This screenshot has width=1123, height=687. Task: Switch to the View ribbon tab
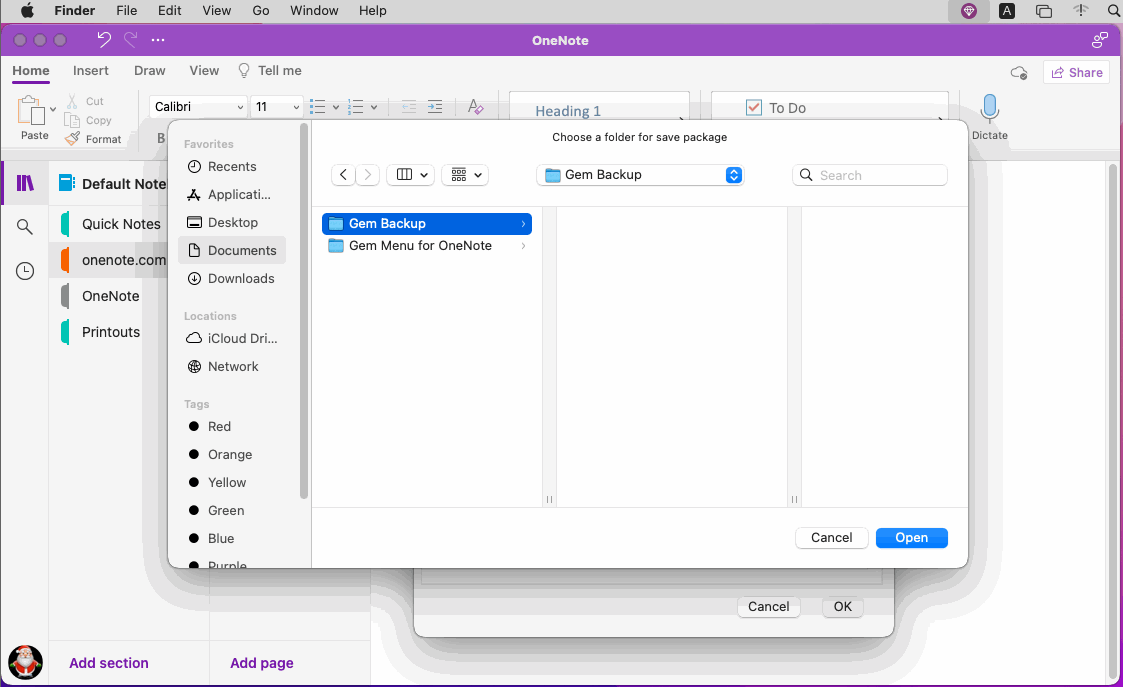tap(204, 70)
